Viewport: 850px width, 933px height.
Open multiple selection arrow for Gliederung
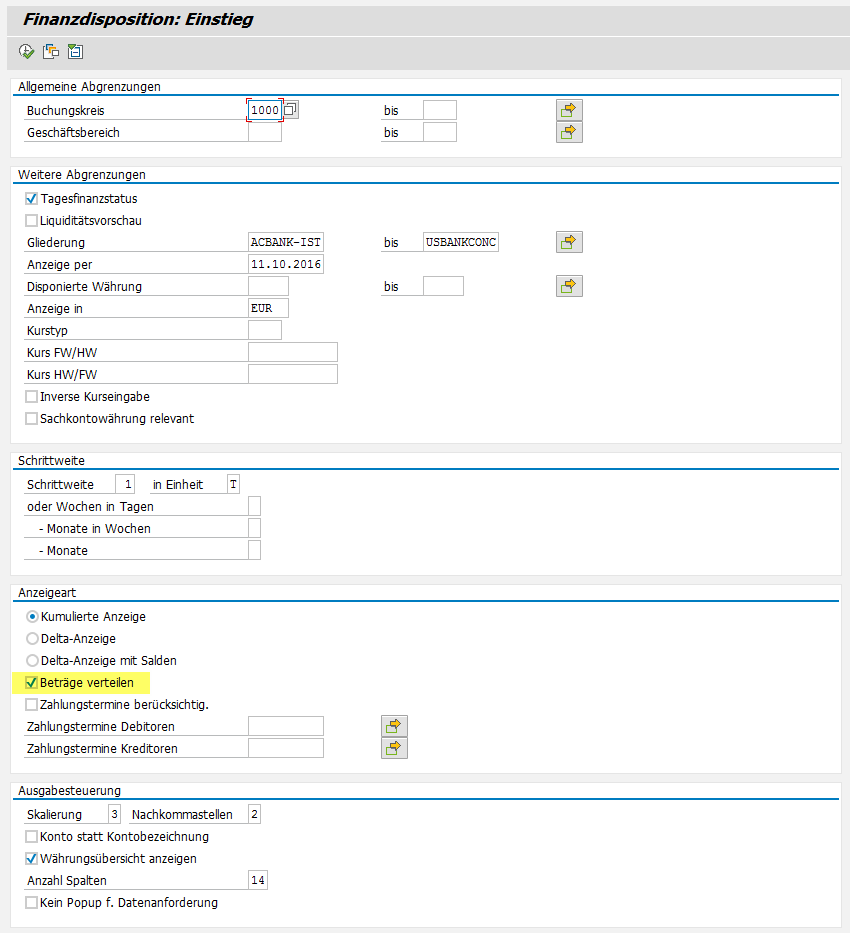click(x=569, y=242)
